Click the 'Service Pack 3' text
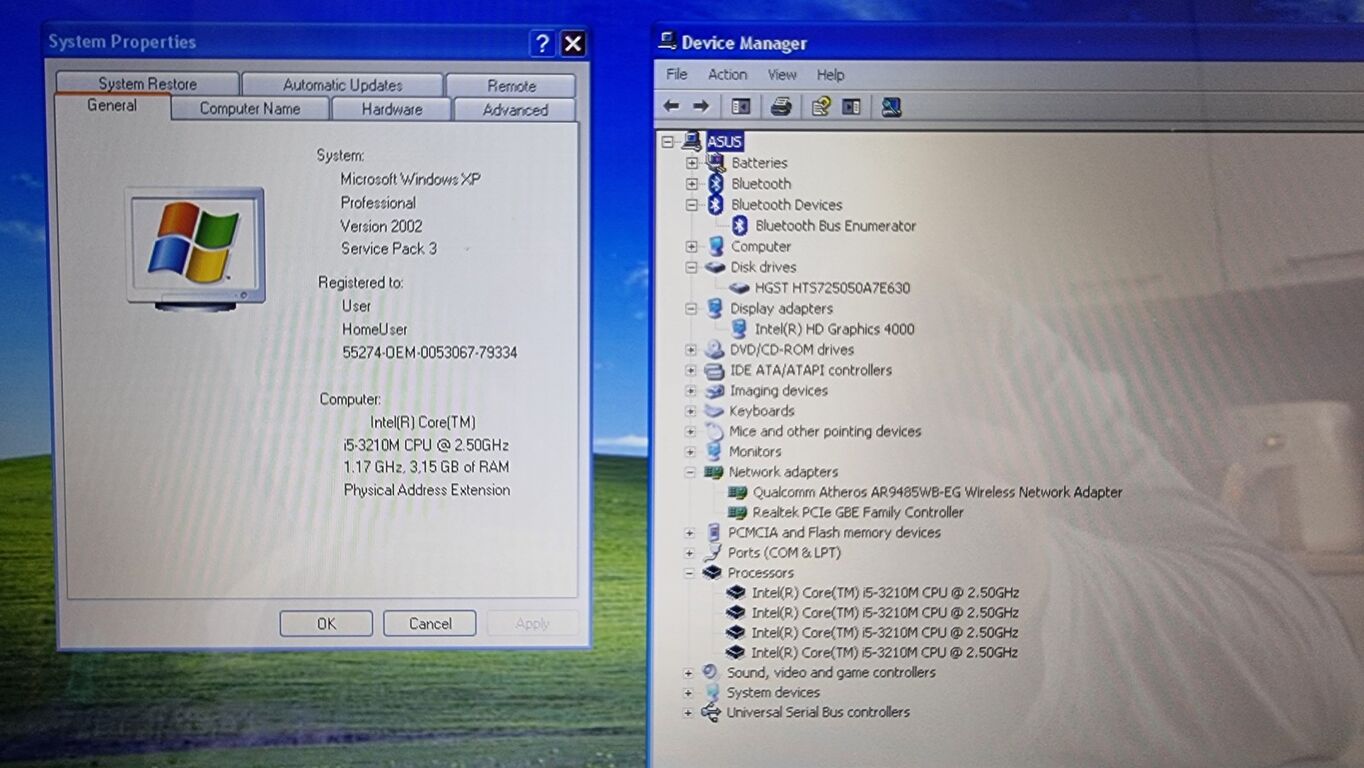 389,249
